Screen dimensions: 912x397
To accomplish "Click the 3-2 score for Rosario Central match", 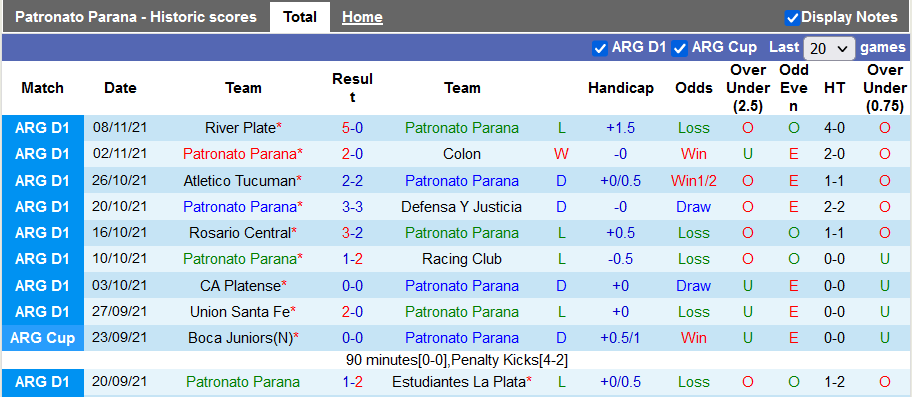I will point(352,233).
